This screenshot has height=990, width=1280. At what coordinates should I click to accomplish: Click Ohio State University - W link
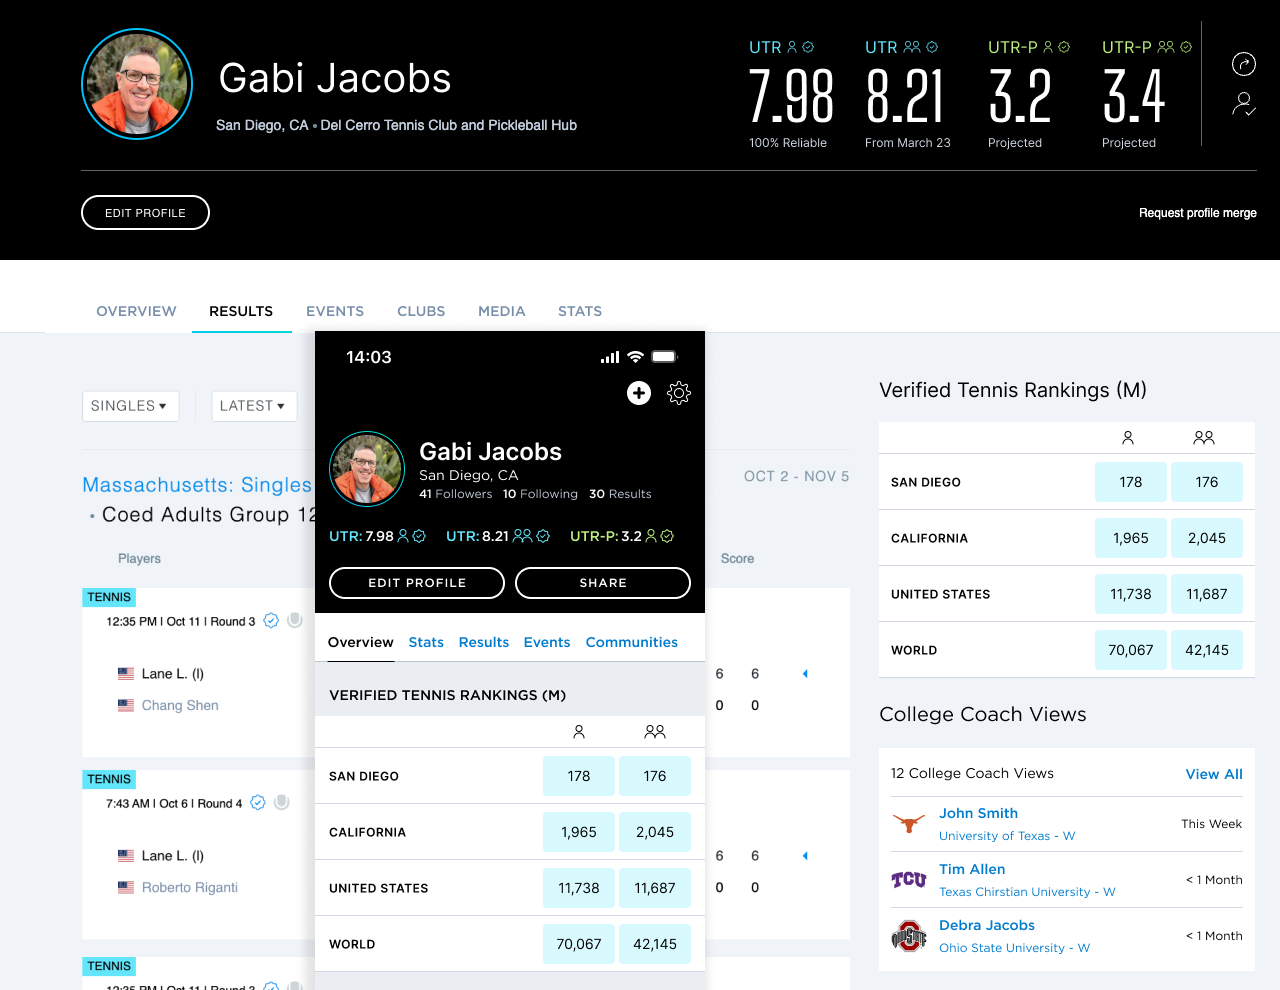(x=1014, y=948)
